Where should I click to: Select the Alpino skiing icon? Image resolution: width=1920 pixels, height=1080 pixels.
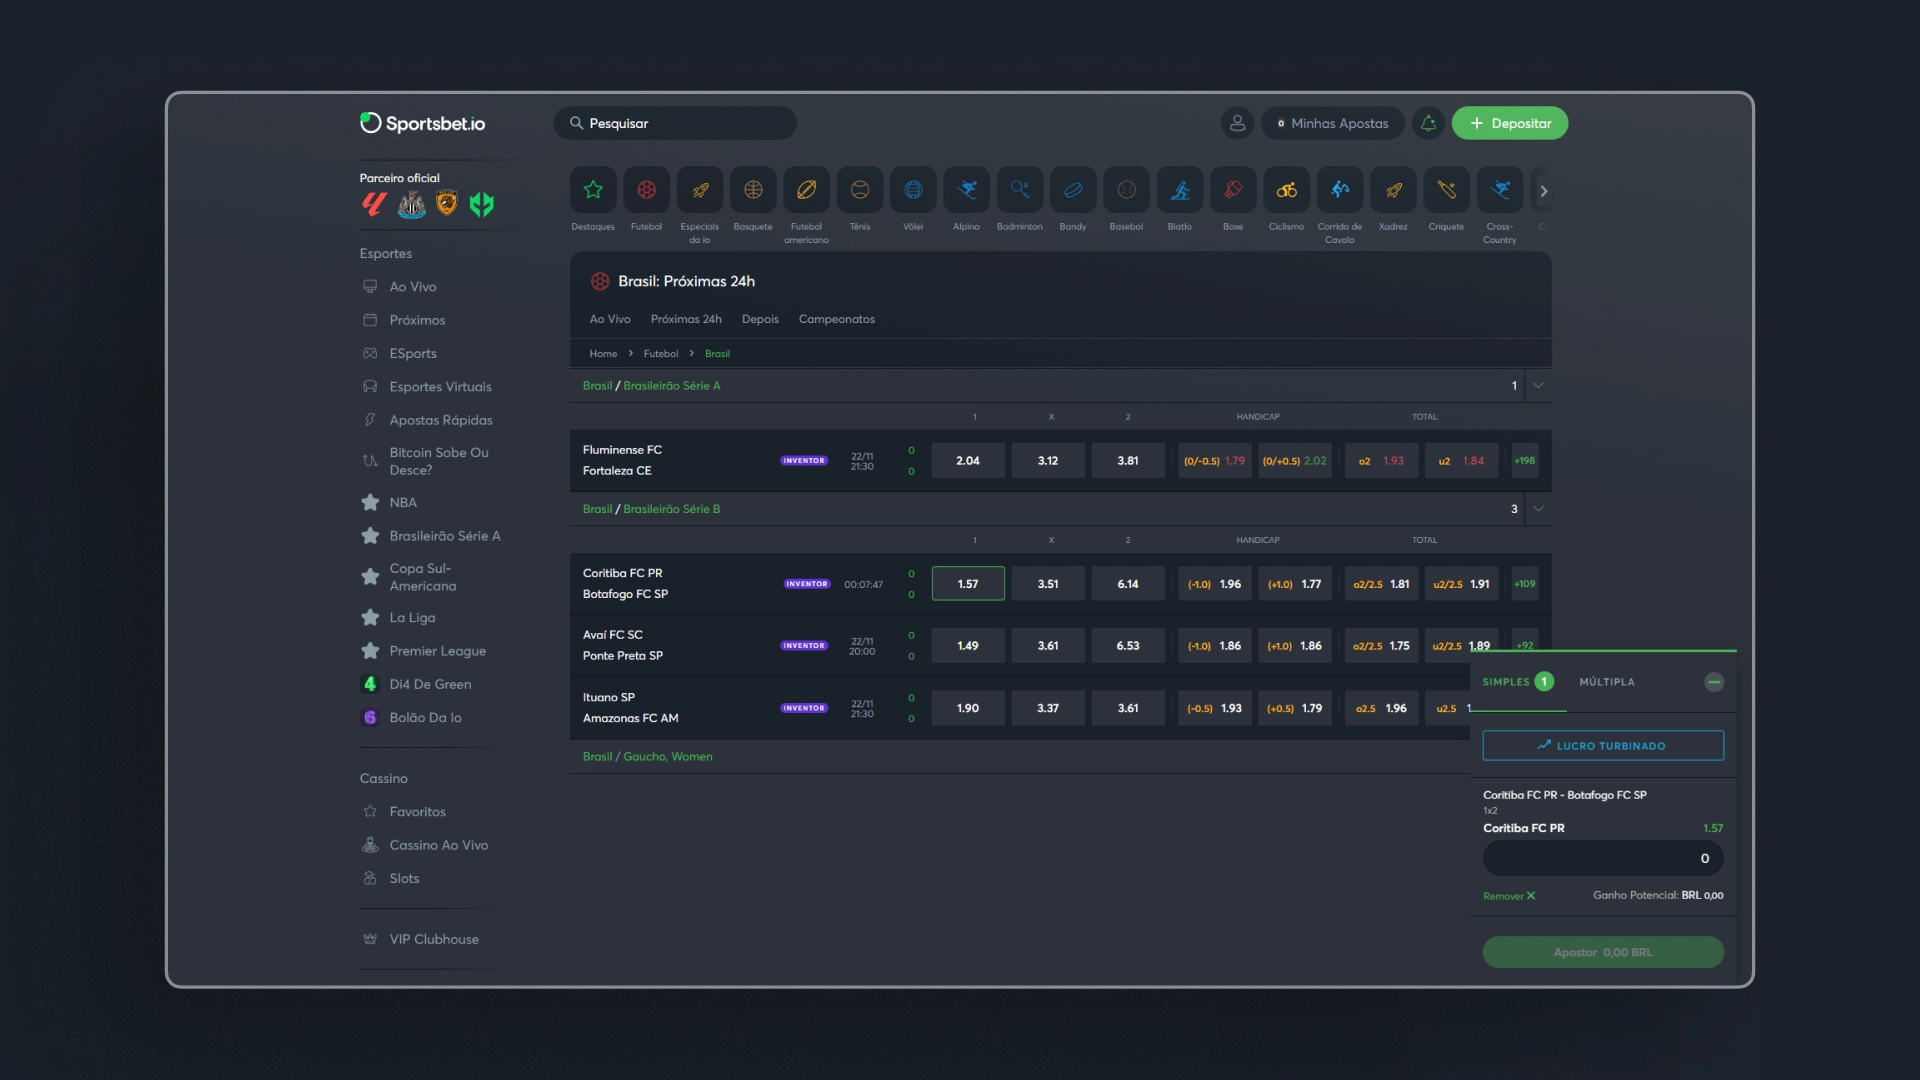coord(966,190)
